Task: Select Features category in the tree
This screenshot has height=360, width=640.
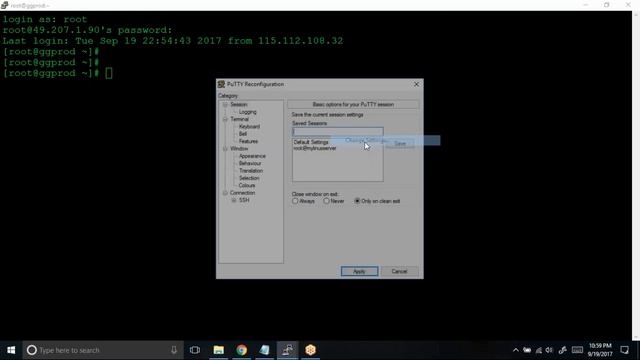Action: pyautogui.click(x=249, y=141)
